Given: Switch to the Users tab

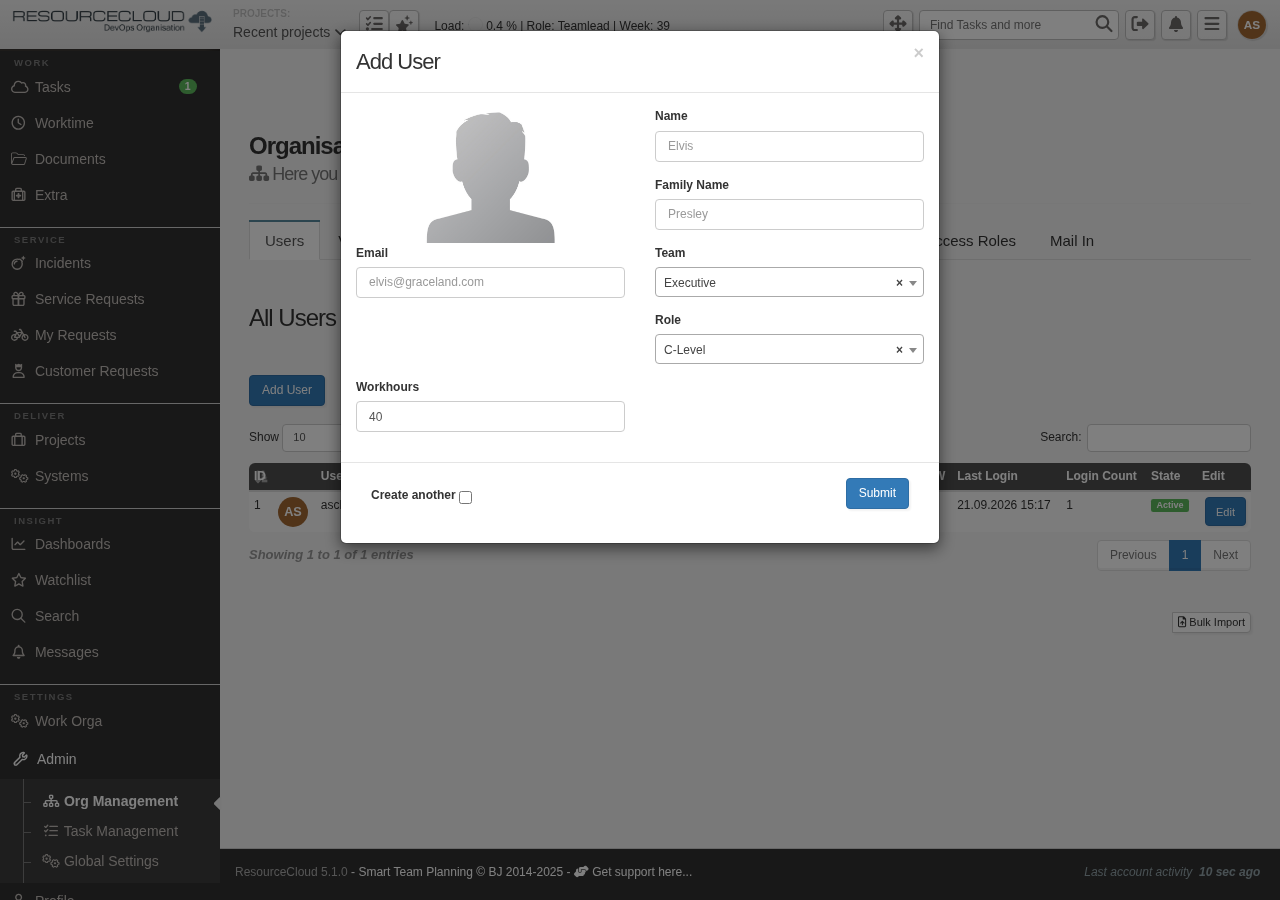Looking at the screenshot, I should point(284,241).
